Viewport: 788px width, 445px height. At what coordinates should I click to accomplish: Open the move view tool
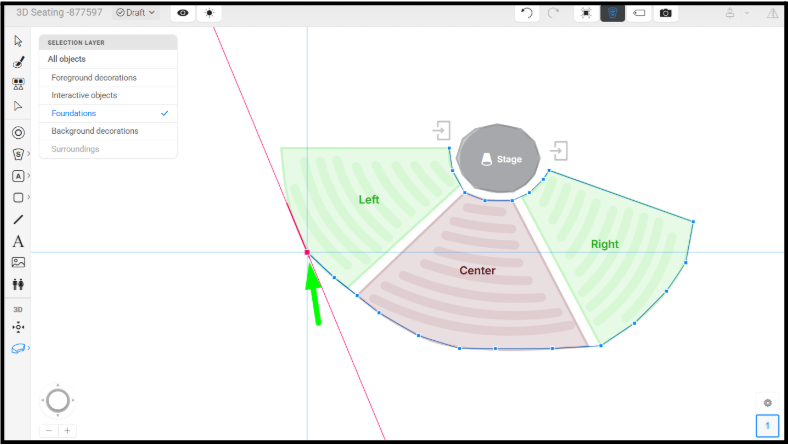pos(18,327)
